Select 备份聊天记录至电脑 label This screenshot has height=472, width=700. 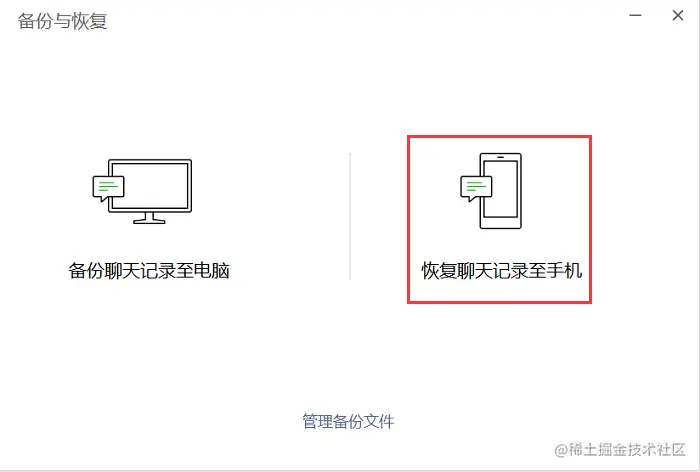[x=149, y=271]
